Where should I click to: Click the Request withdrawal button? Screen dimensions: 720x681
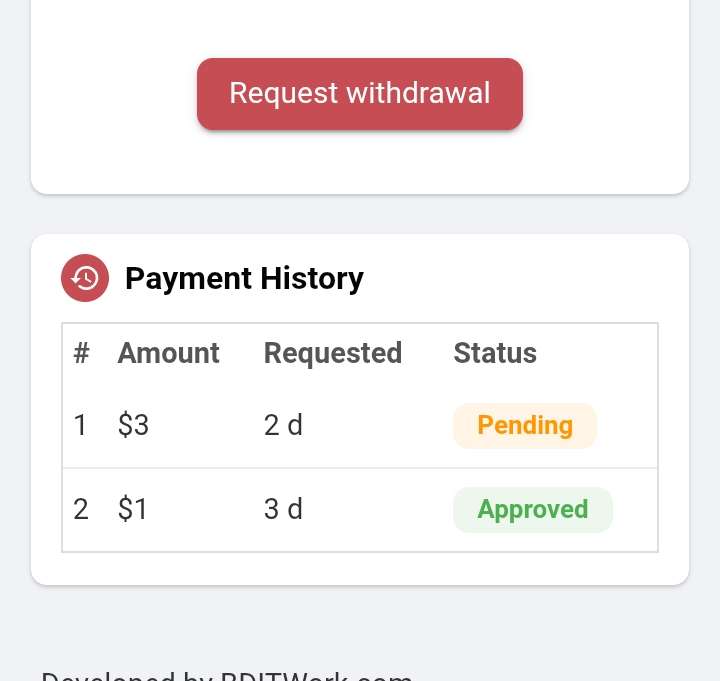coord(360,94)
